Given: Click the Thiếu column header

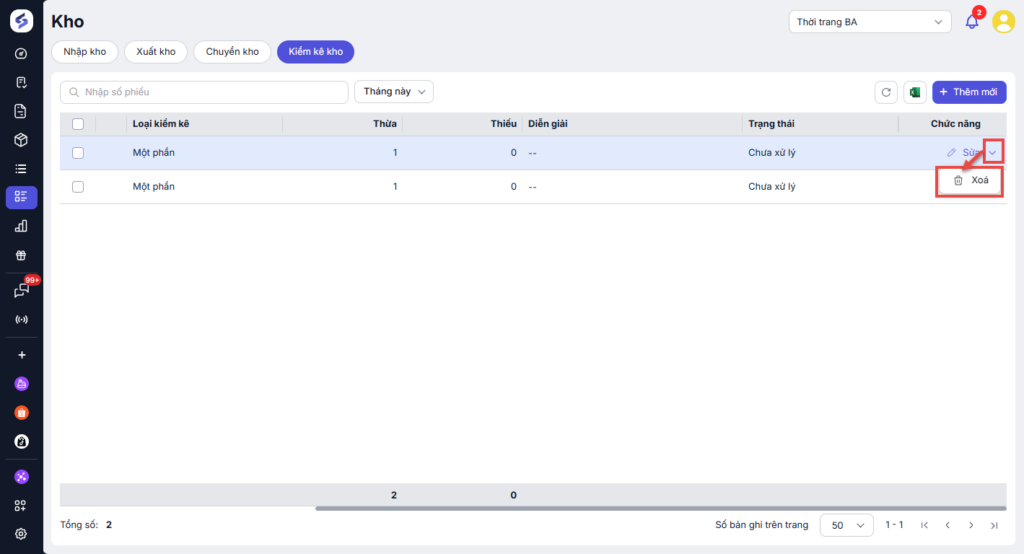Looking at the screenshot, I should click(504, 123).
